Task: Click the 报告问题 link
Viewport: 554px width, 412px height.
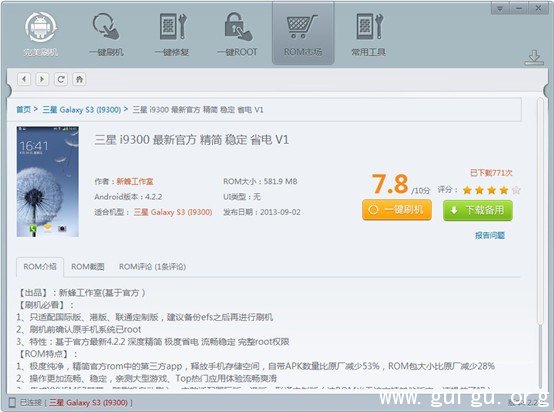Action: pyautogui.click(x=490, y=235)
